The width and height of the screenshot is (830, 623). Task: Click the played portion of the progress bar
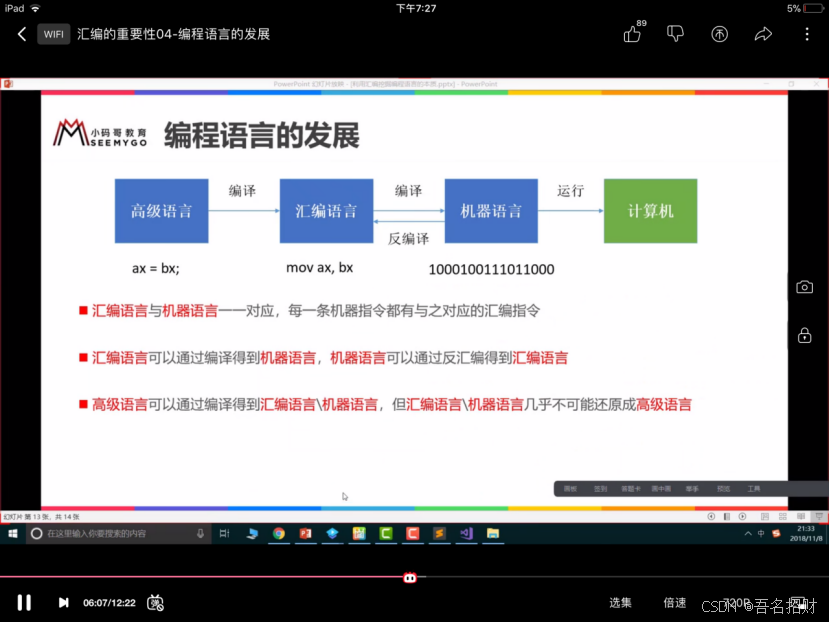click(202, 576)
